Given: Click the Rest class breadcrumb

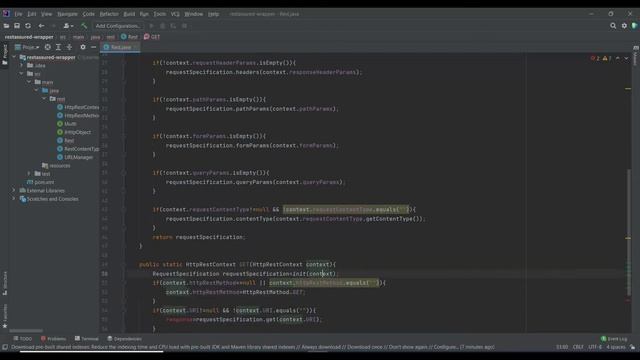Looking at the screenshot, I should 129,37.
